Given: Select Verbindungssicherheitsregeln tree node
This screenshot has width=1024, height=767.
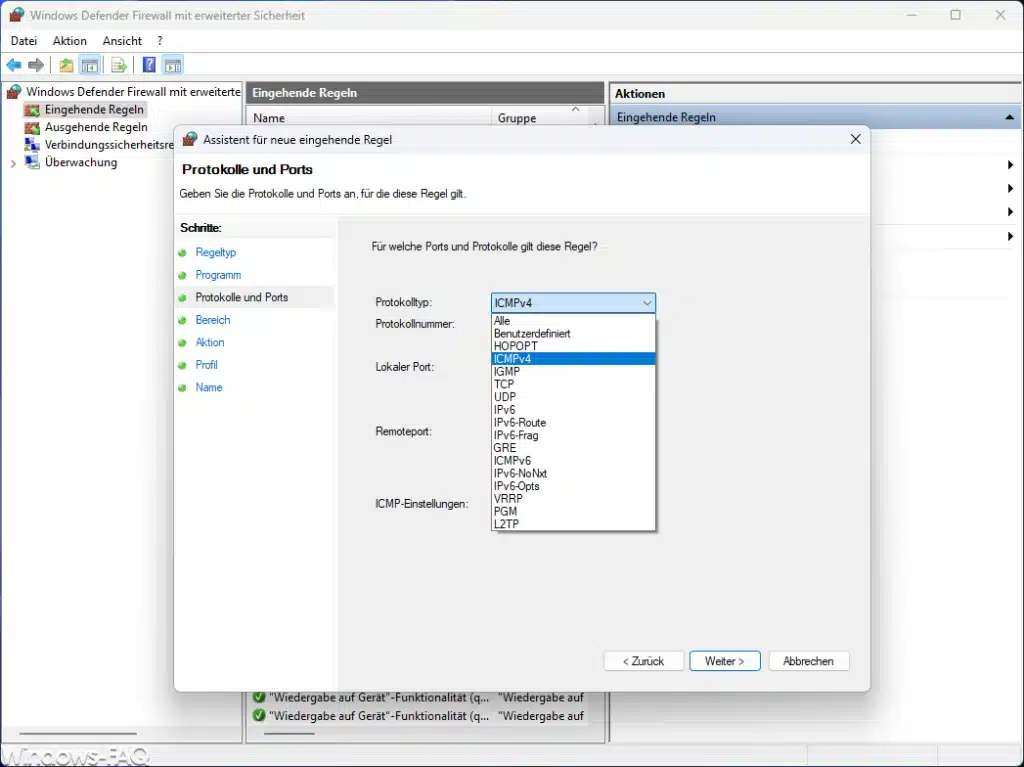Looking at the screenshot, I should point(108,144).
